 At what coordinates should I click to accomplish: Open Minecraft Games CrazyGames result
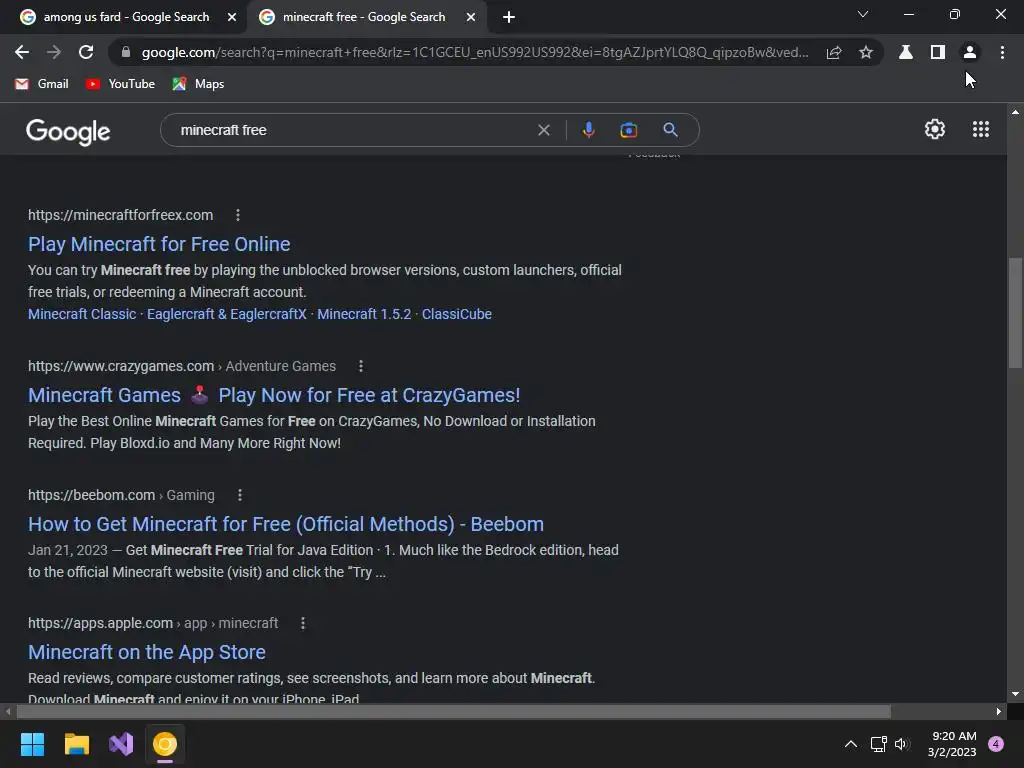(x=274, y=395)
